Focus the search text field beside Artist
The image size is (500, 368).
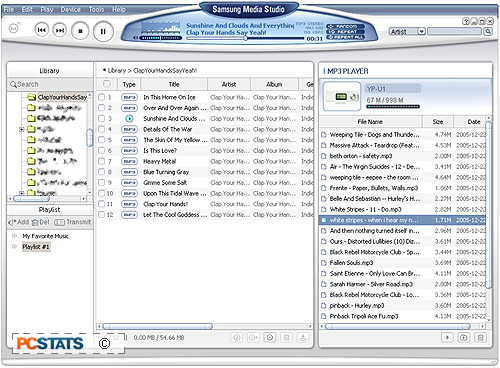pyautogui.click(x=455, y=32)
